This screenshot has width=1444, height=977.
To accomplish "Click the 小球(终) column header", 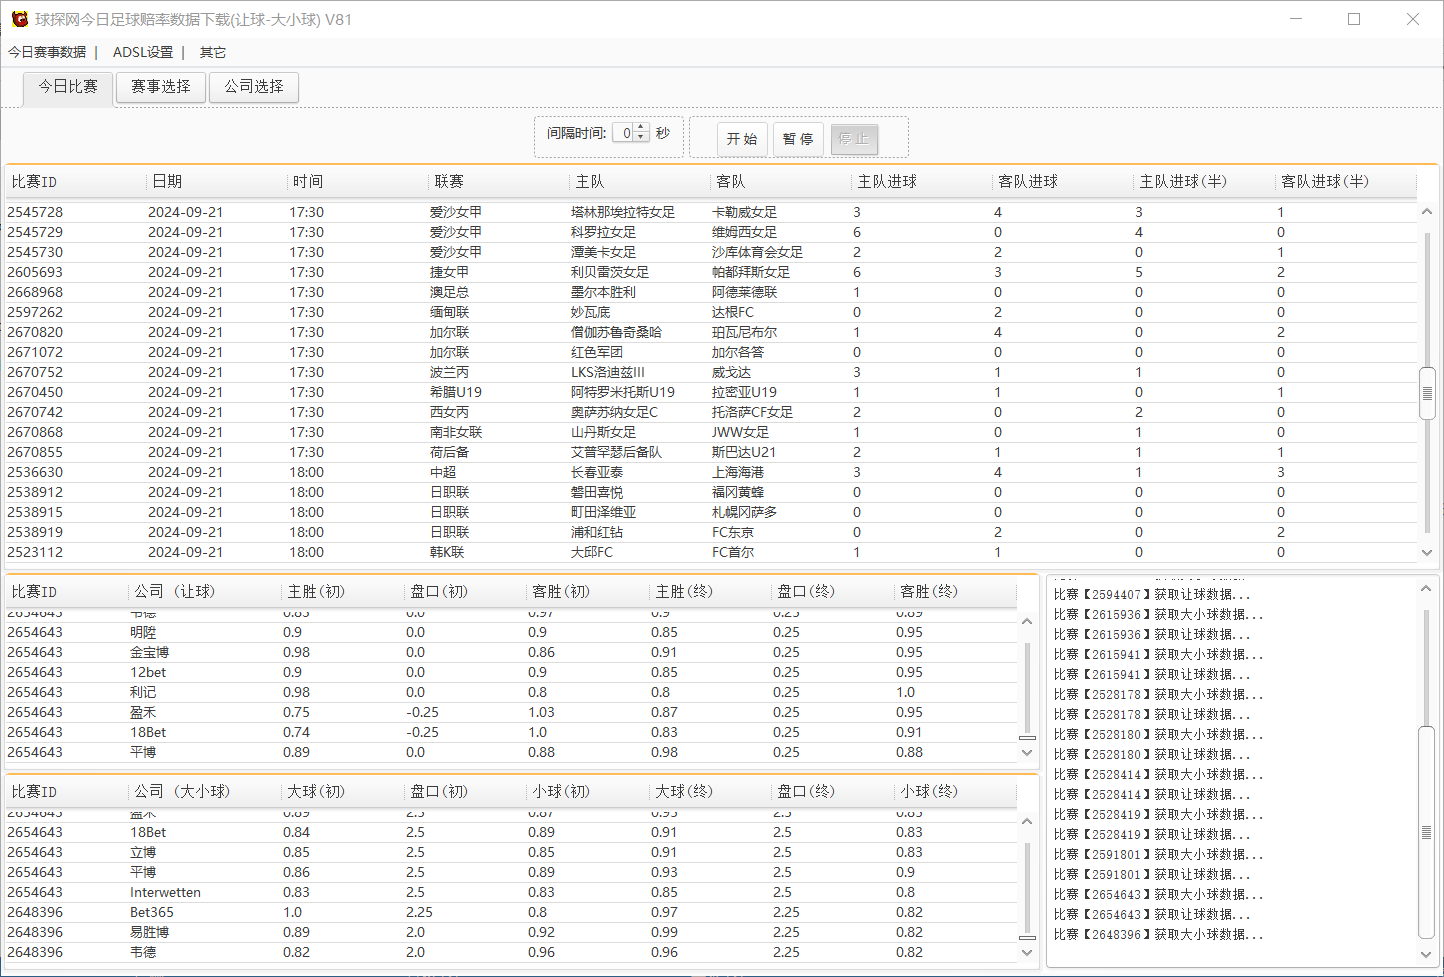I will click(x=955, y=792).
